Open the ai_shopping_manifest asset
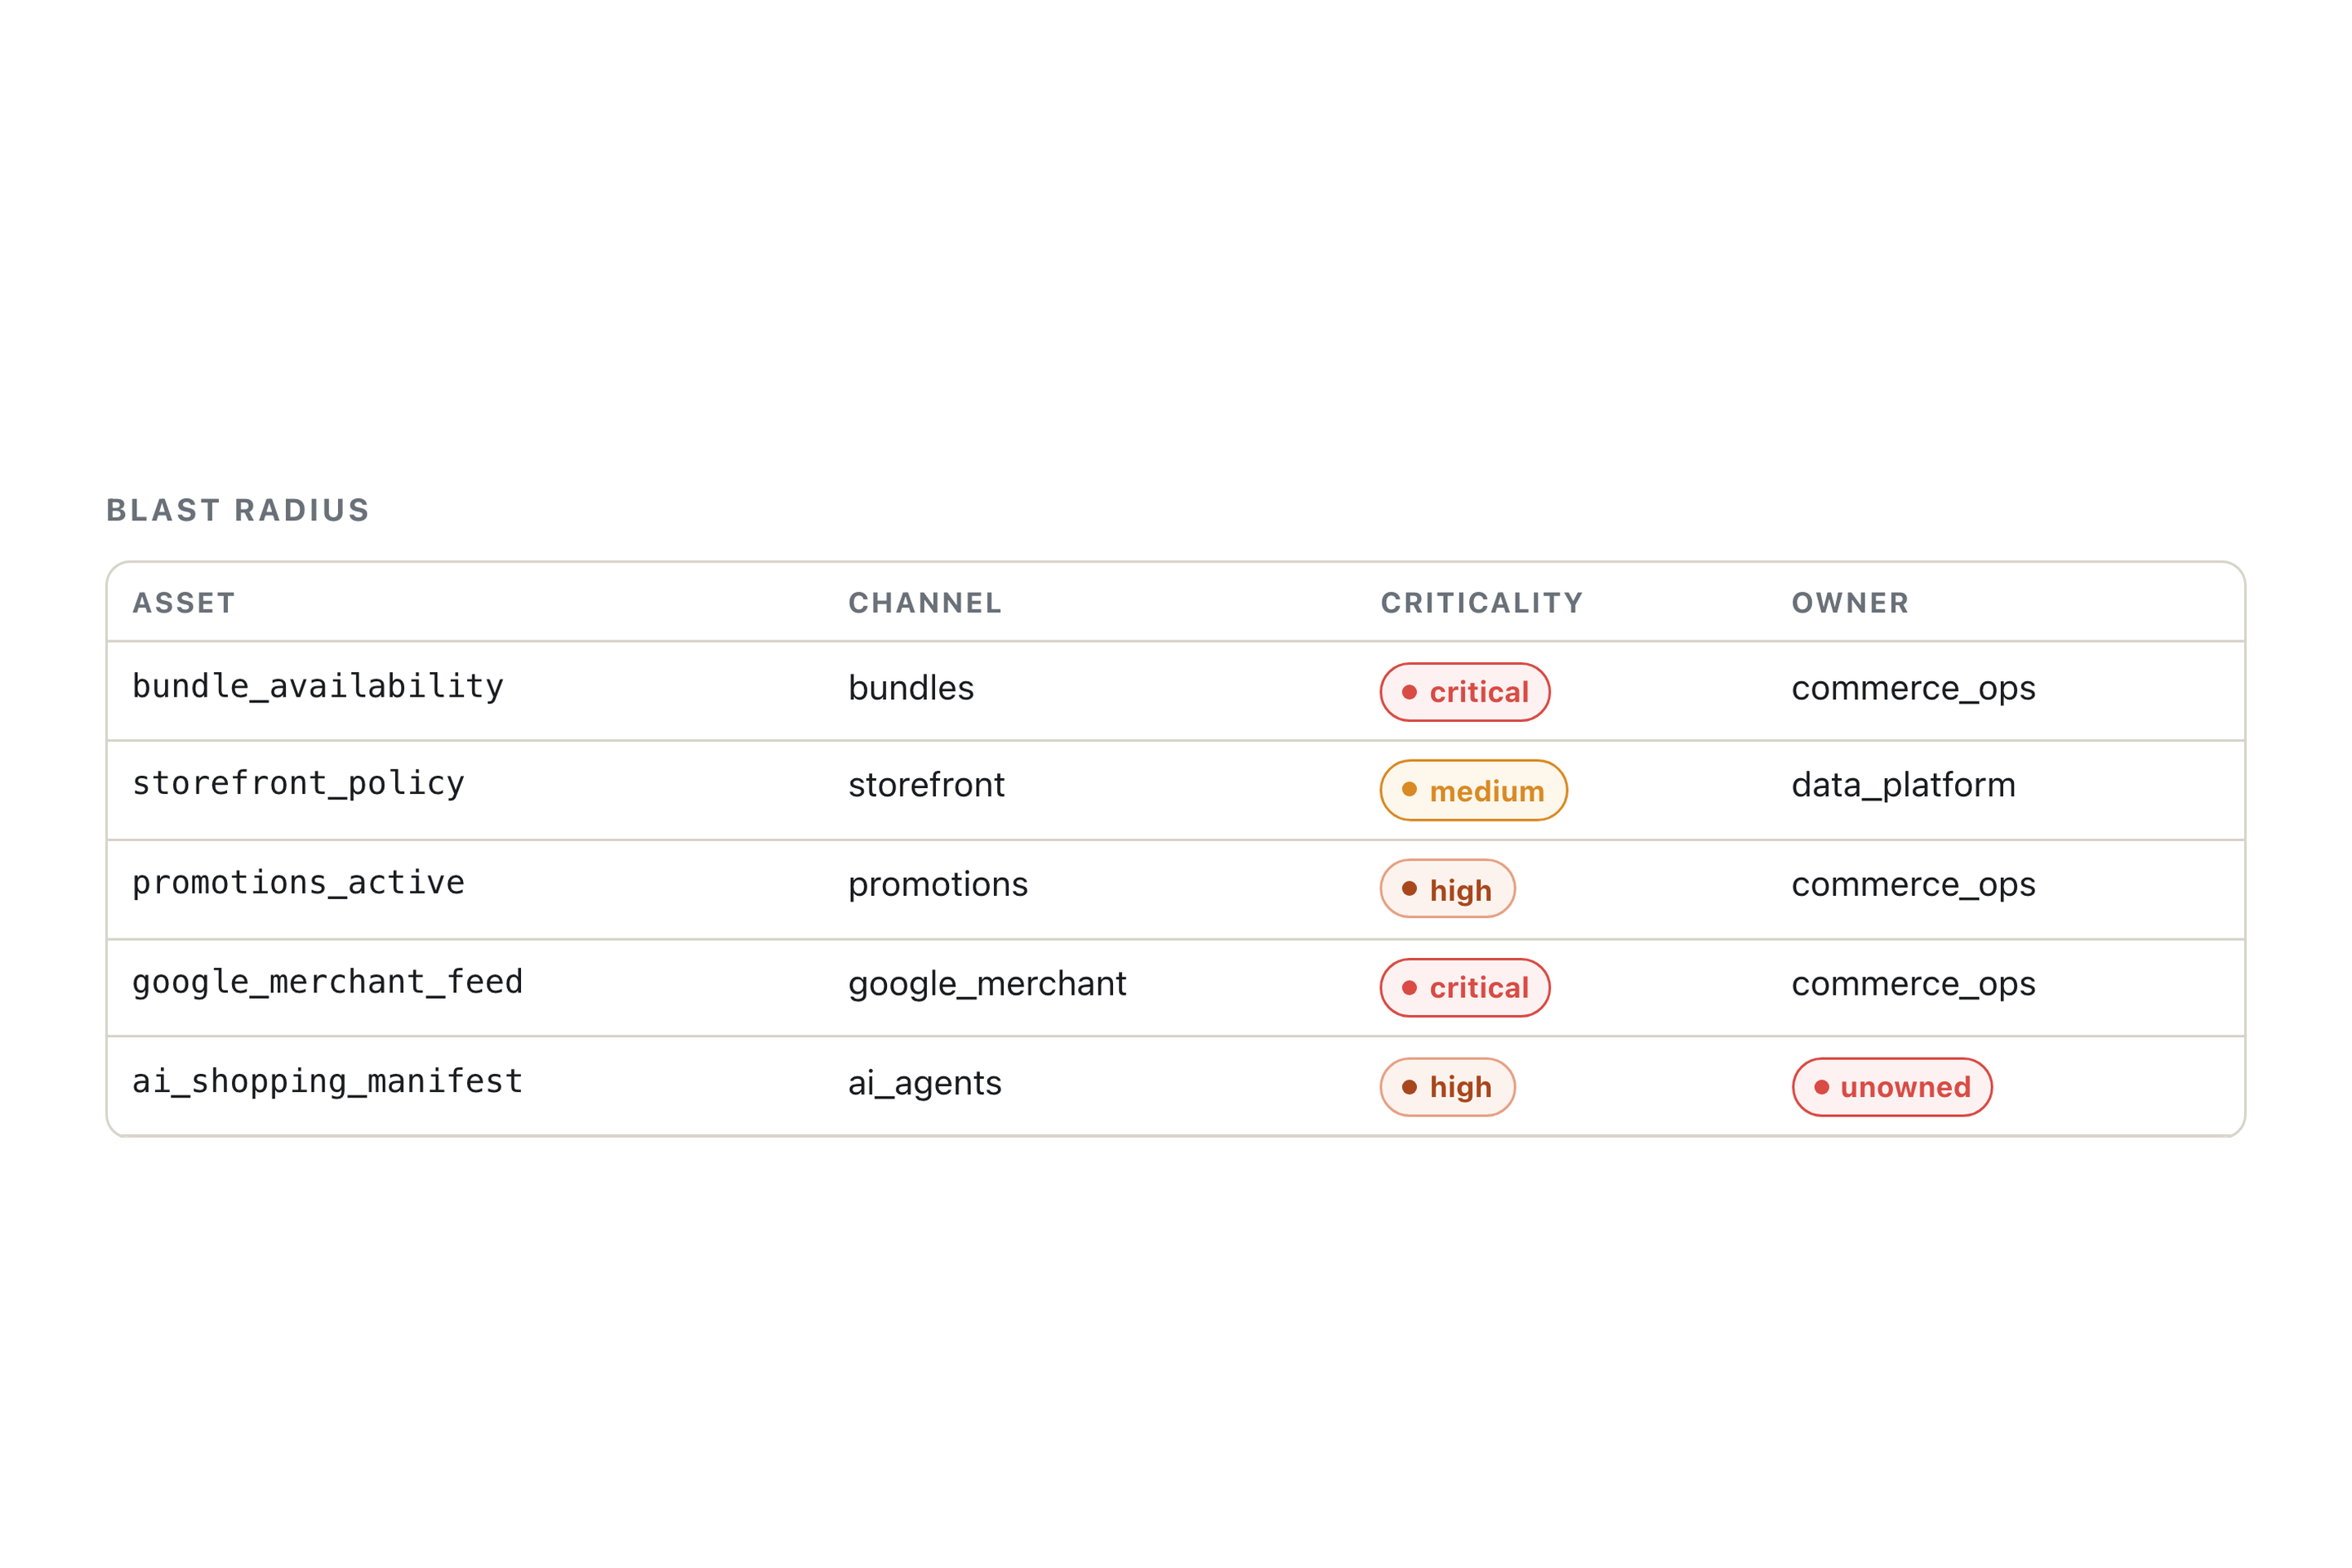Image resolution: width=2352 pixels, height=1568 pixels. tap(327, 1081)
